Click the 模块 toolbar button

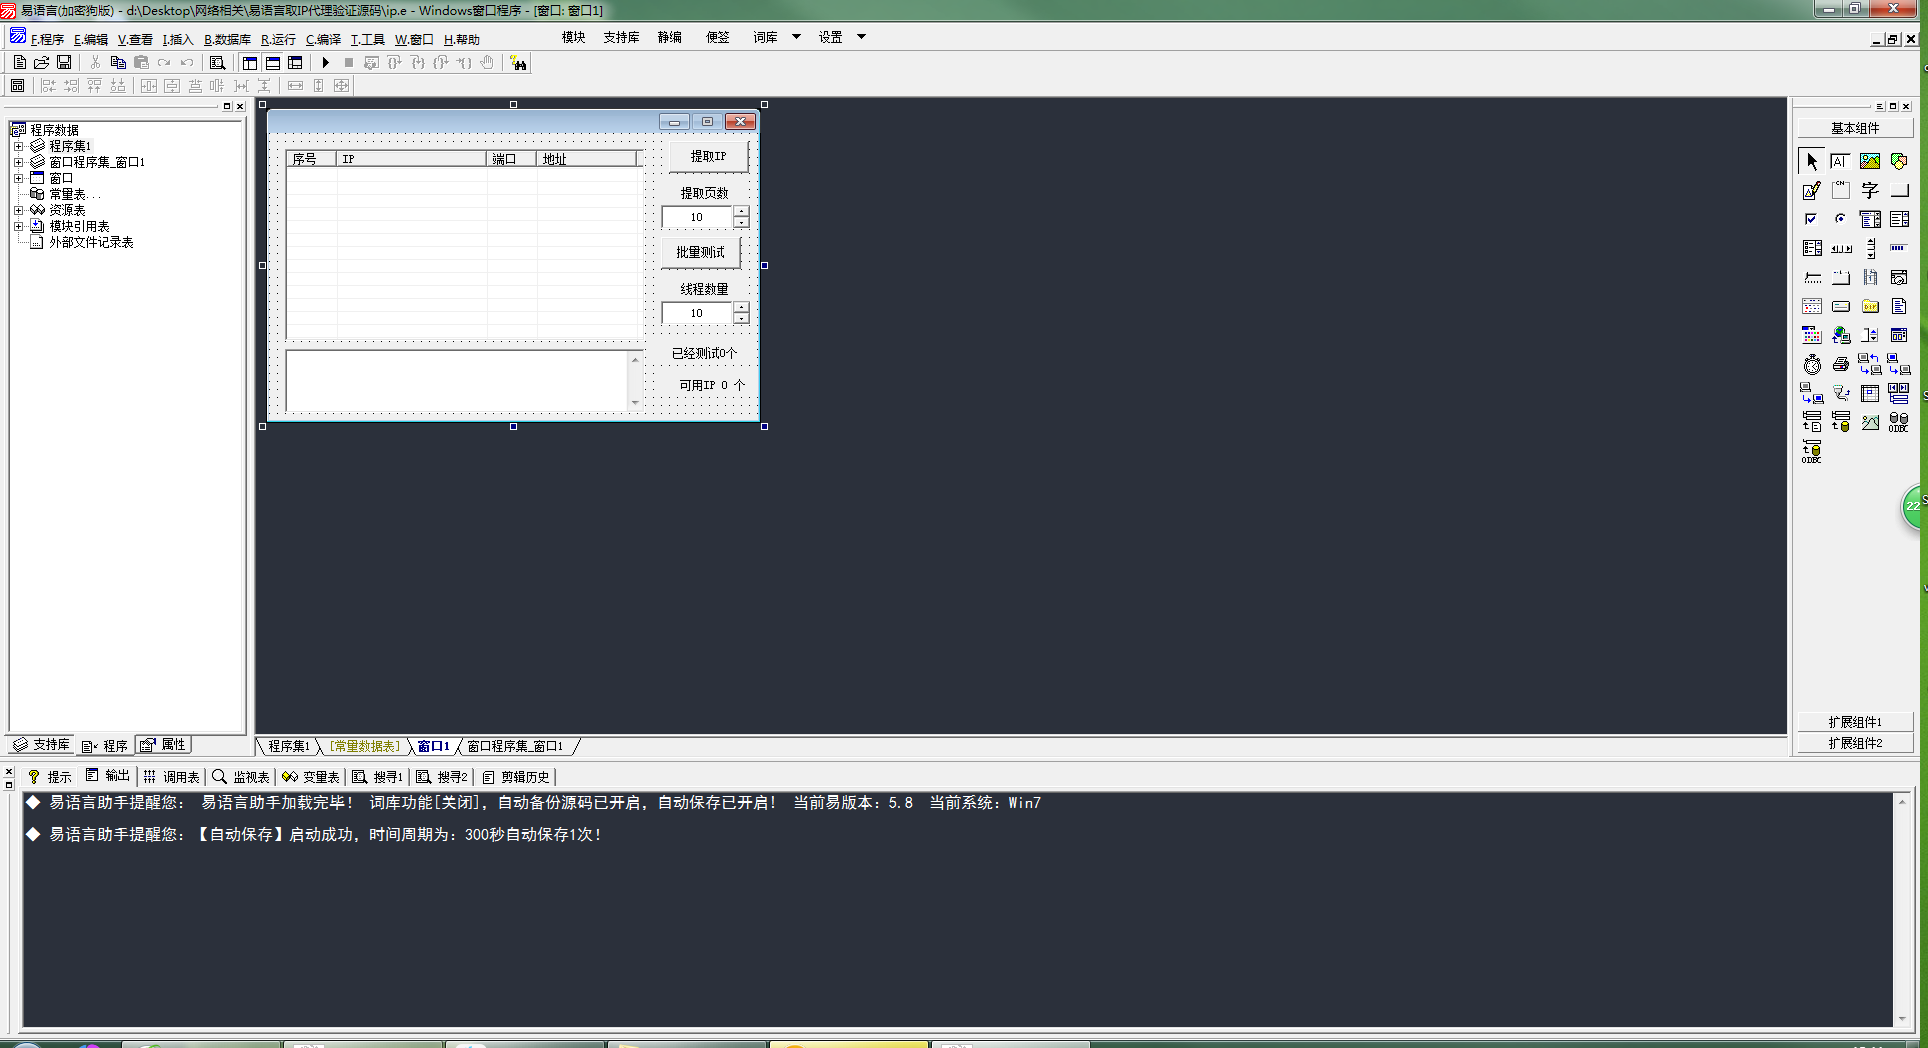pos(573,37)
